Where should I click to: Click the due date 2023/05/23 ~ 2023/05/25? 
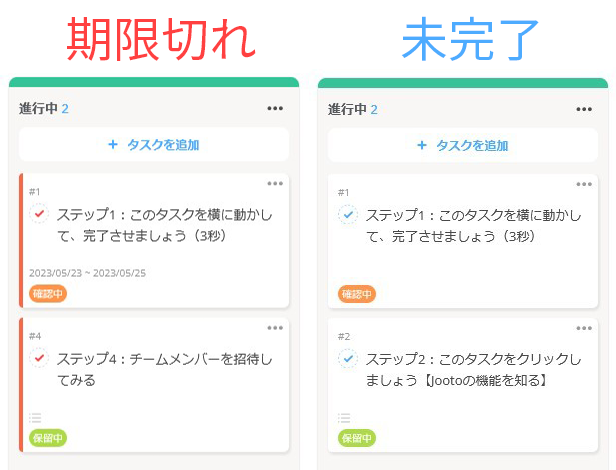tap(86, 272)
